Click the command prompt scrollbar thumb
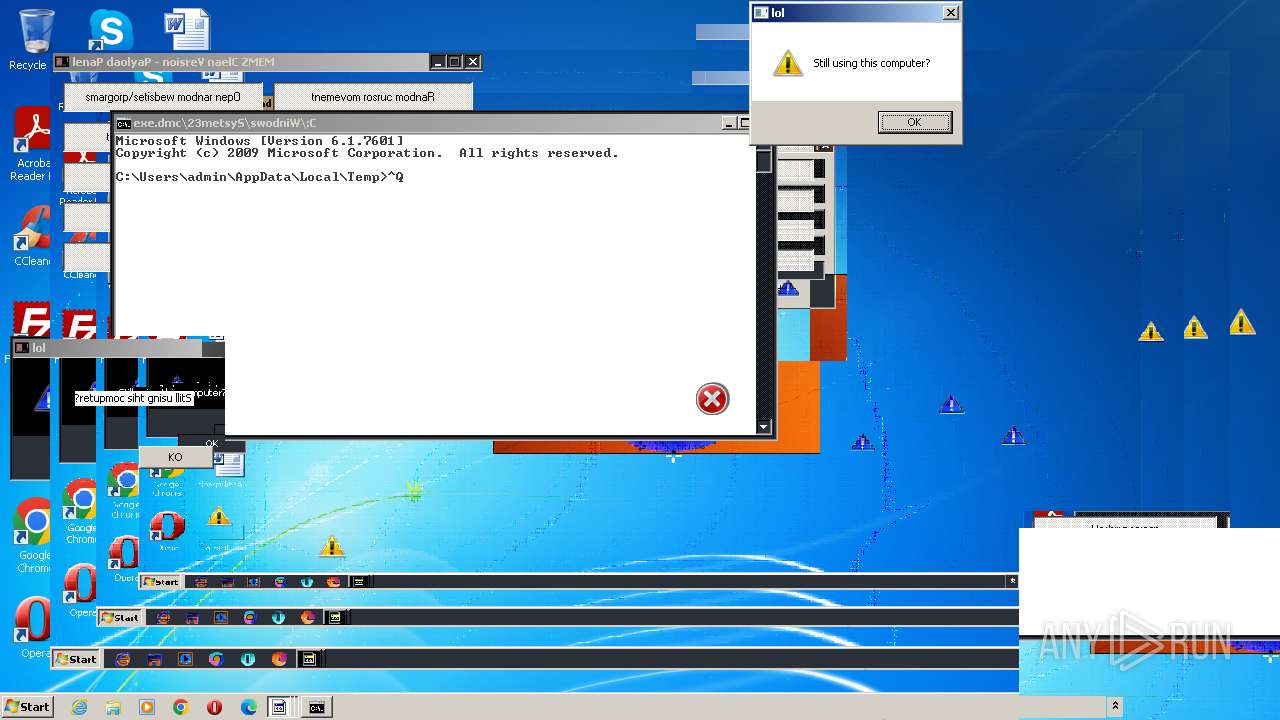 click(764, 161)
